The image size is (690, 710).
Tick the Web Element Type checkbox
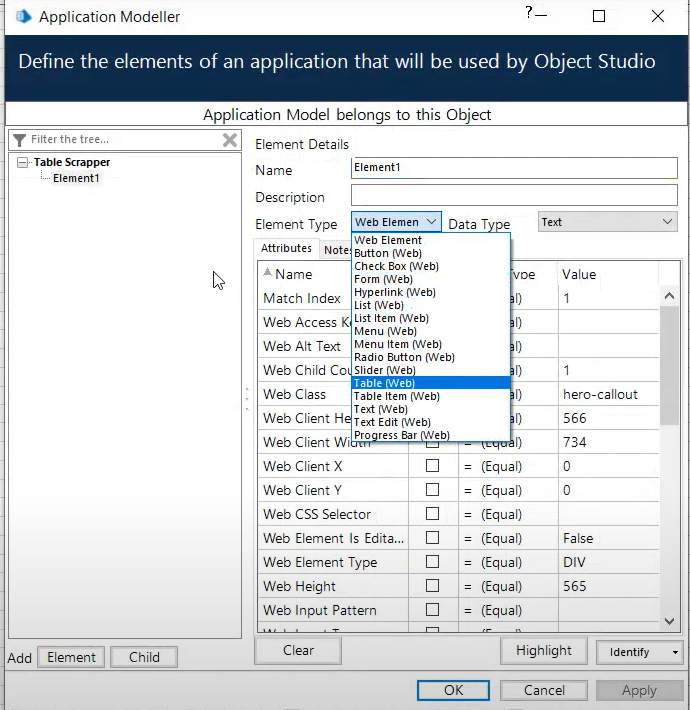click(432, 561)
